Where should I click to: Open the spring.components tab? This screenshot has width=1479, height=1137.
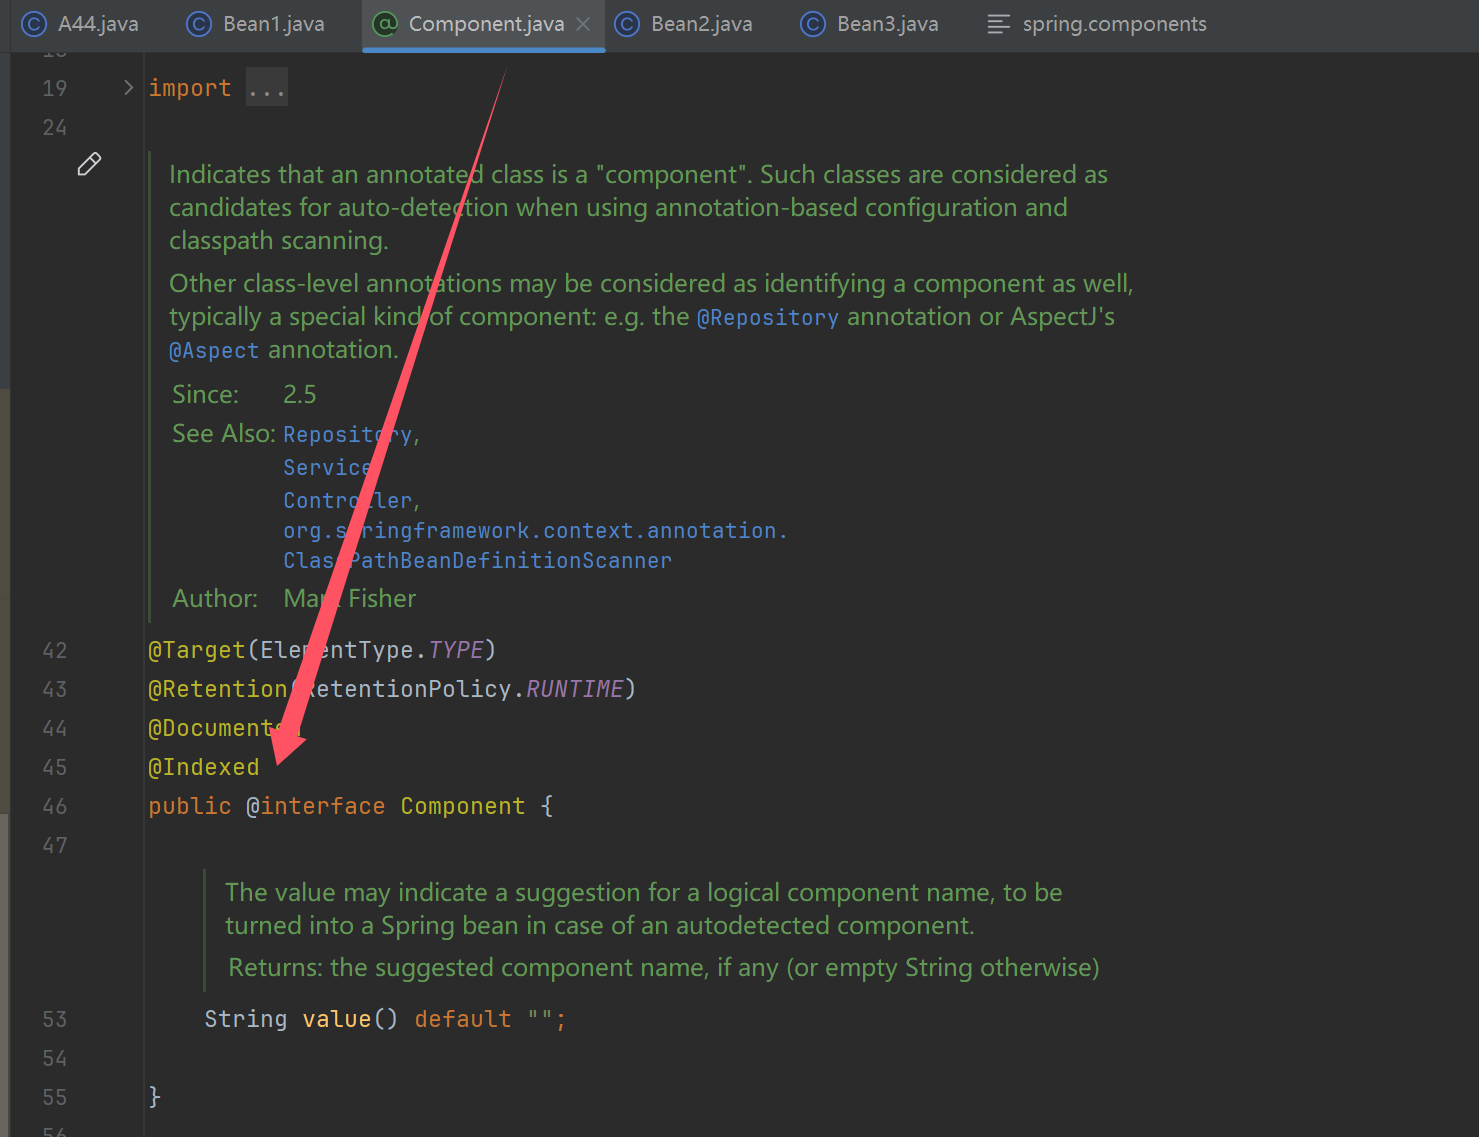[x=1097, y=24]
